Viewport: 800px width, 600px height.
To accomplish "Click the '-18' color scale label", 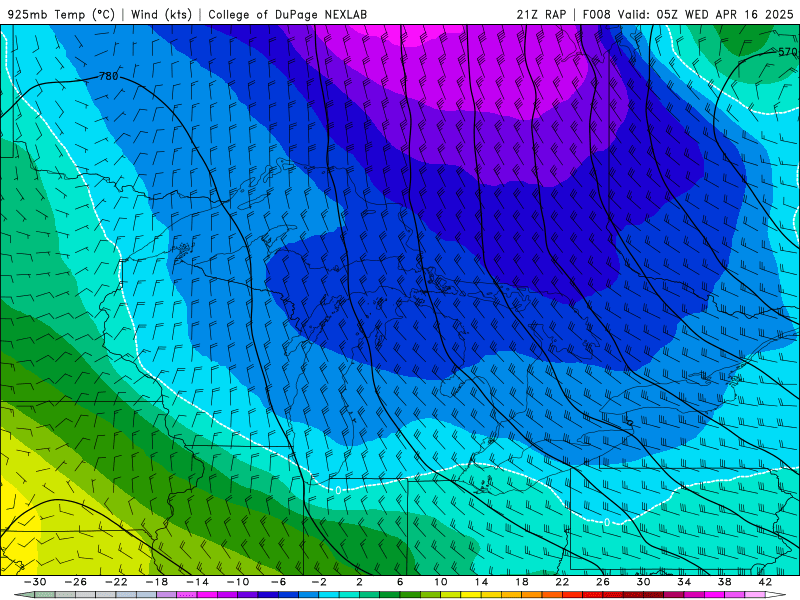I will click(x=156, y=582).
